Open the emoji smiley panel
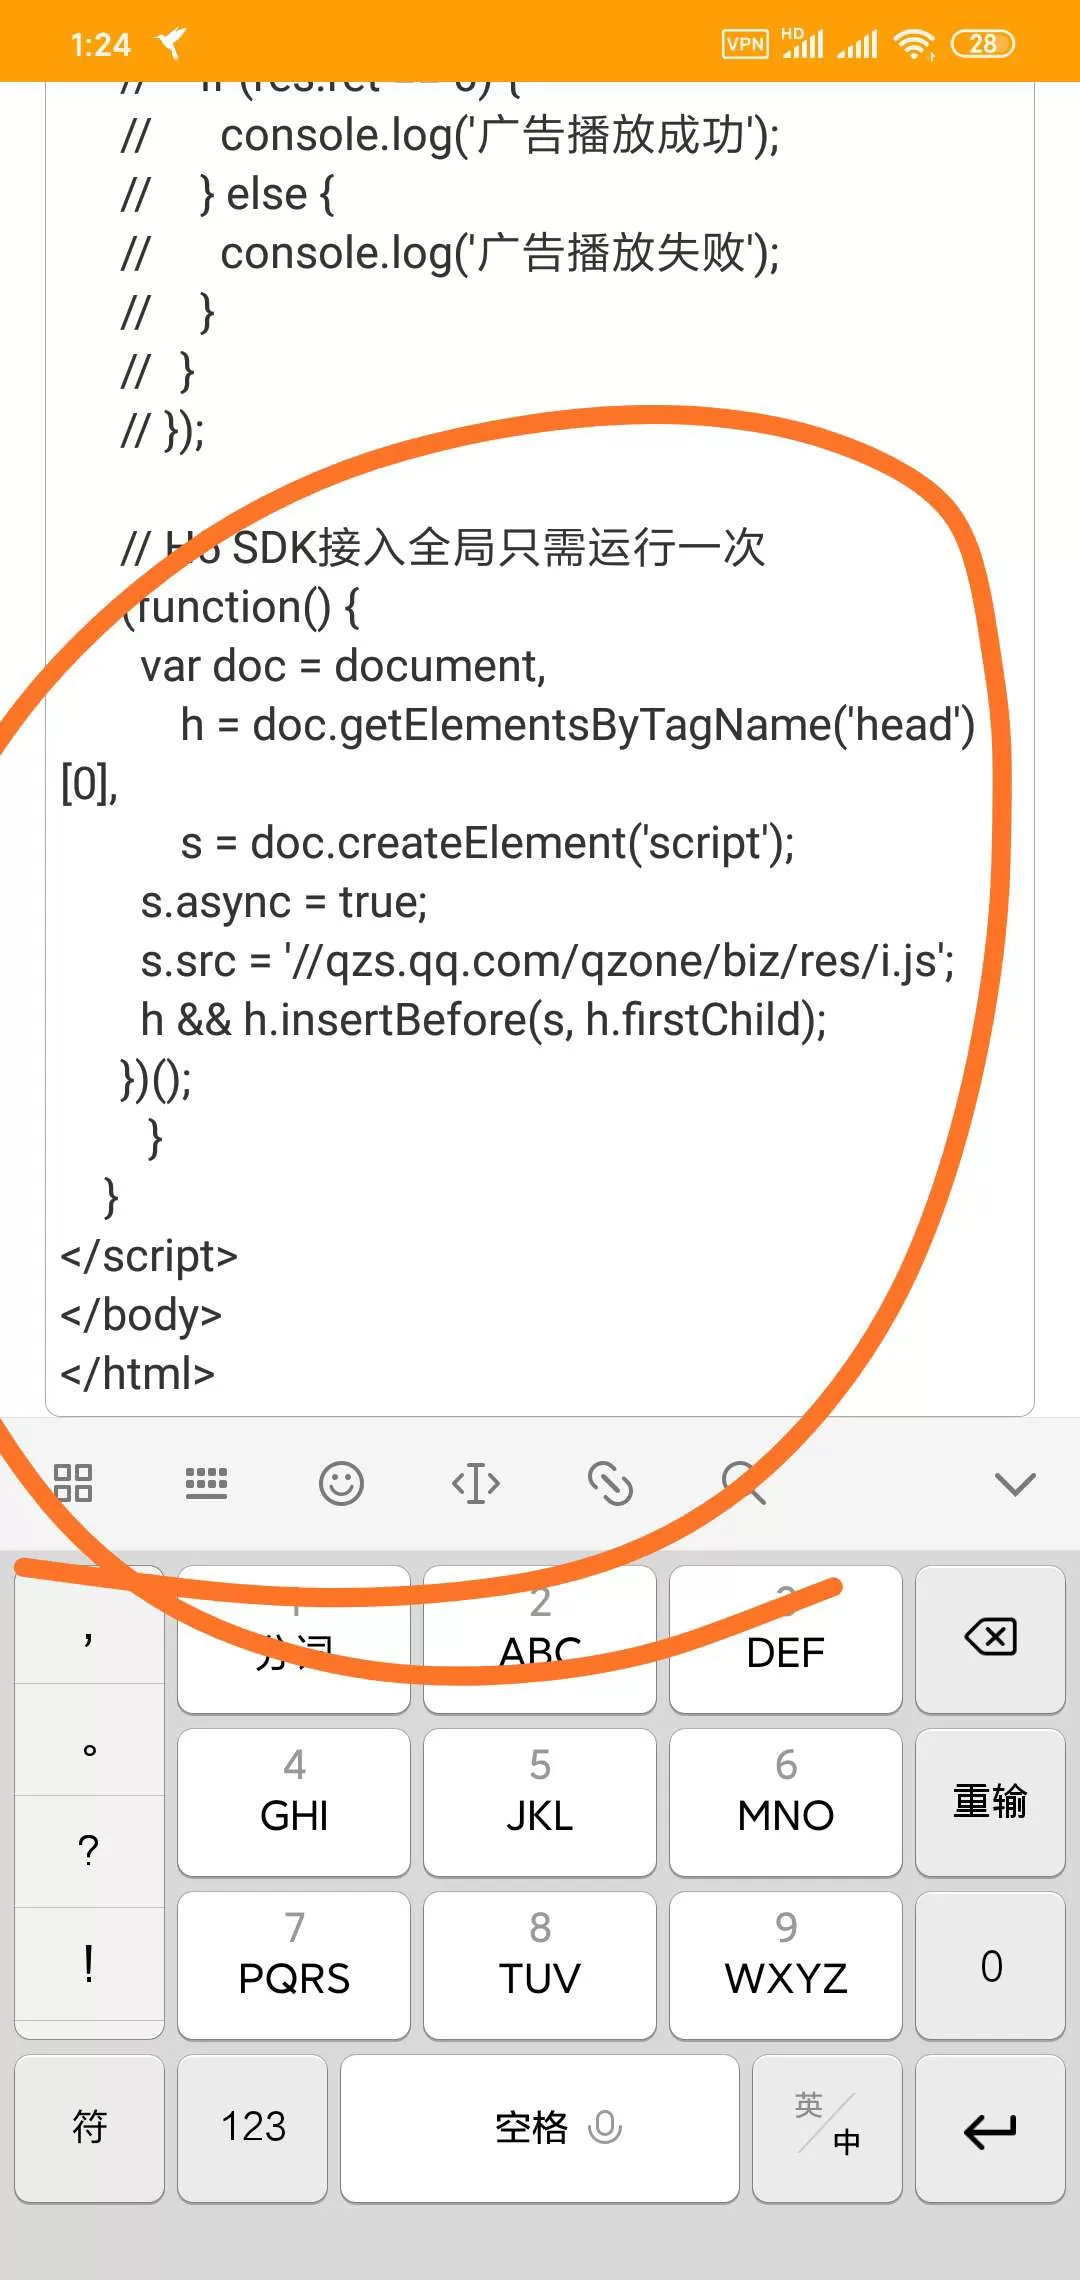 point(341,1483)
